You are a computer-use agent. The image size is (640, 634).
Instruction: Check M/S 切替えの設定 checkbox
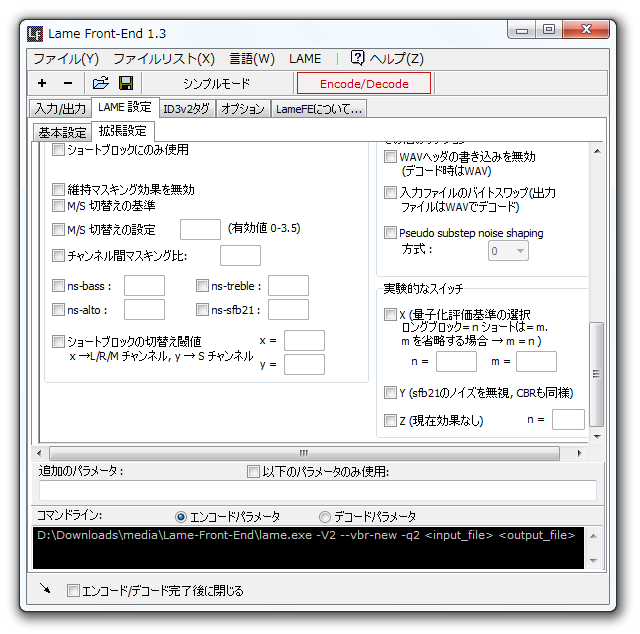pyautogui.click(x=58, y=229)
